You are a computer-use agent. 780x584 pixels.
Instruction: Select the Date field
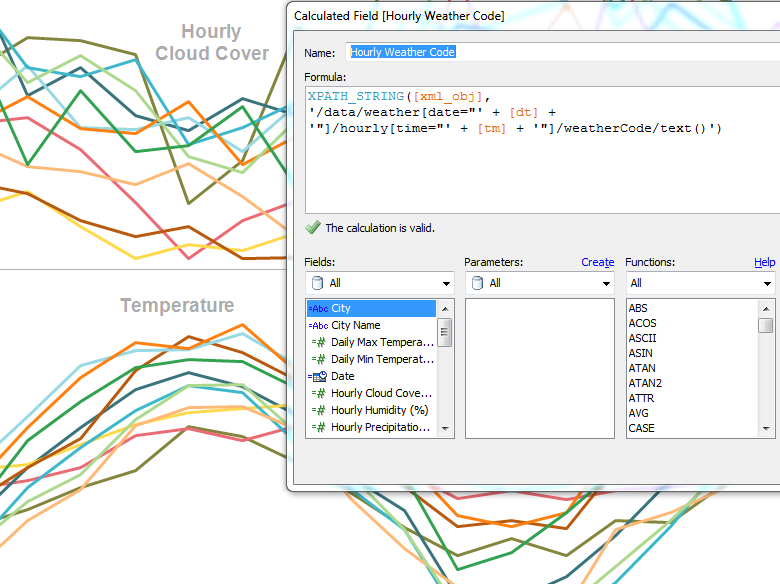point(371,376)
